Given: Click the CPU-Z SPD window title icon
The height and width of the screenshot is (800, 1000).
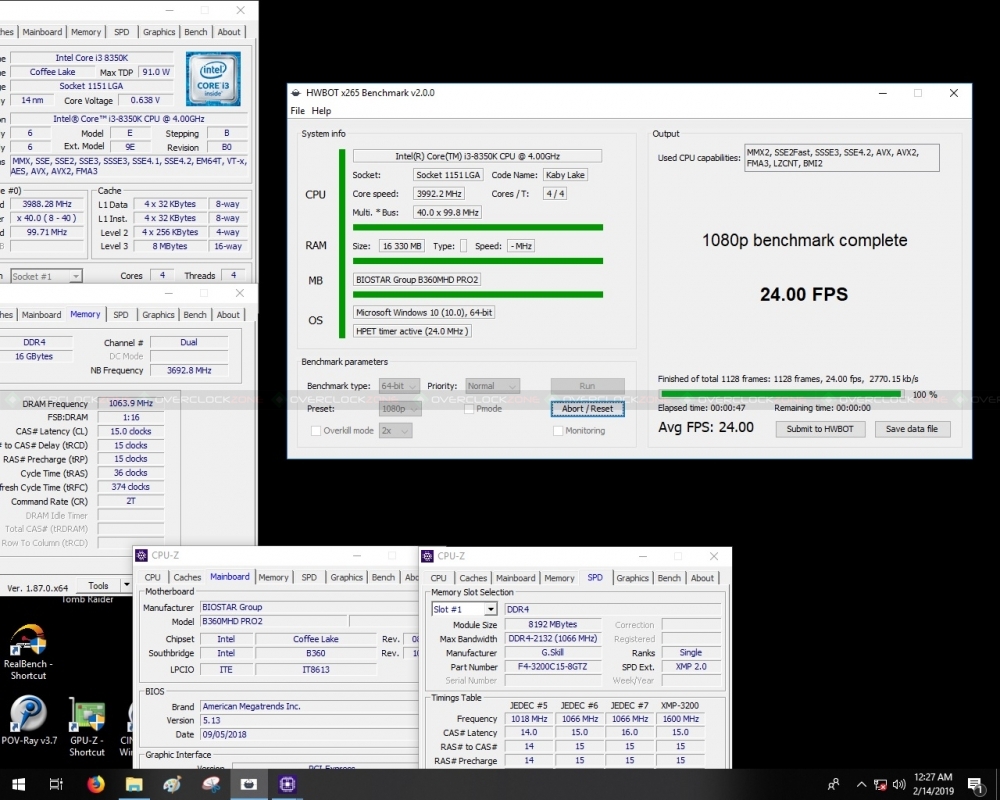Looking at the screenshot, I should 427,556.
